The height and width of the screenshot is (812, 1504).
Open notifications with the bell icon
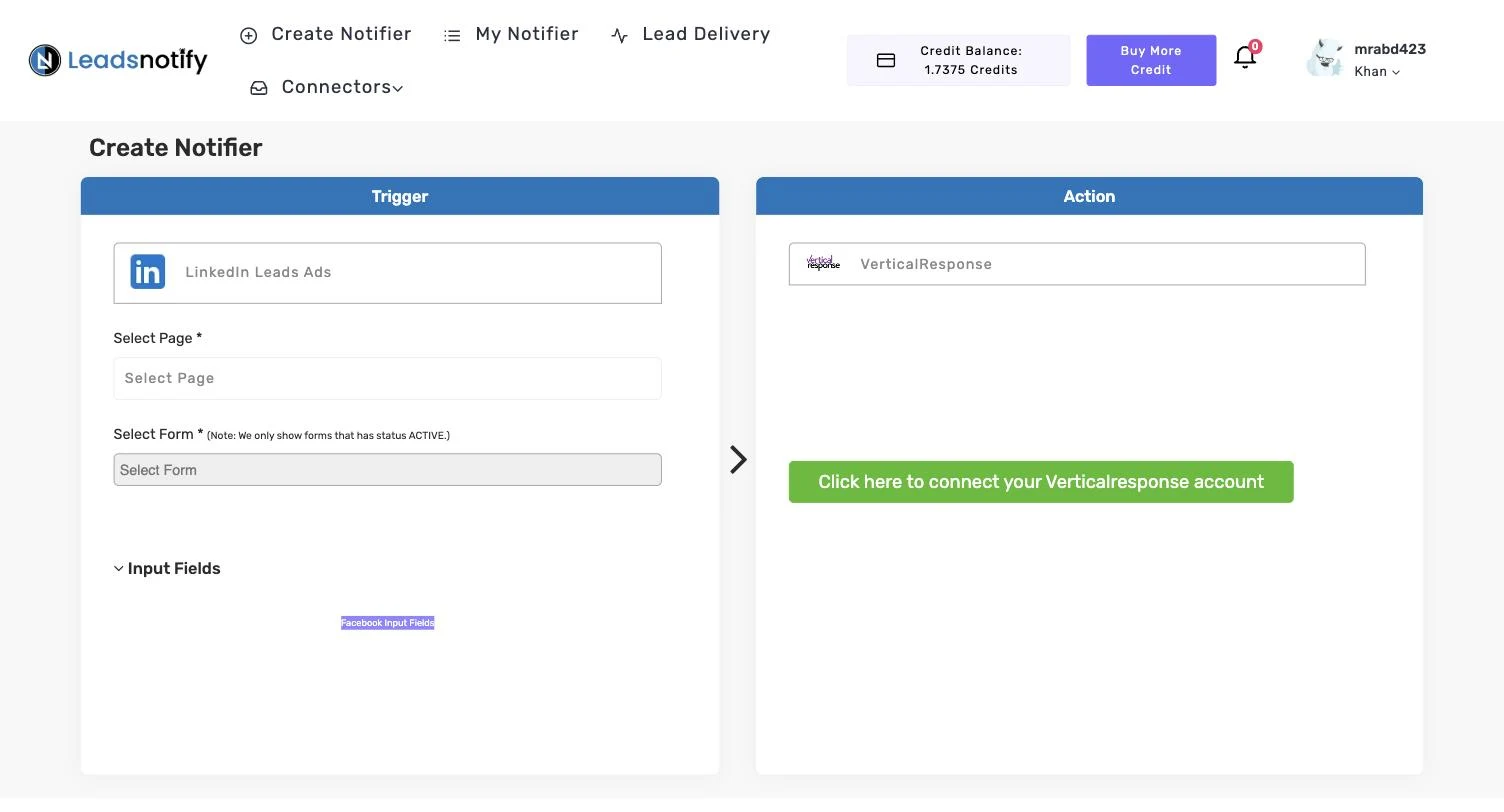click(x=1245, y=57)
